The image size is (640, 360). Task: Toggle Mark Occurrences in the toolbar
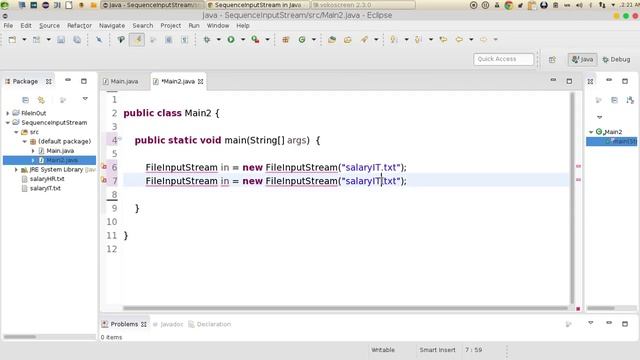pyautogui.click(x=137, y=40)
